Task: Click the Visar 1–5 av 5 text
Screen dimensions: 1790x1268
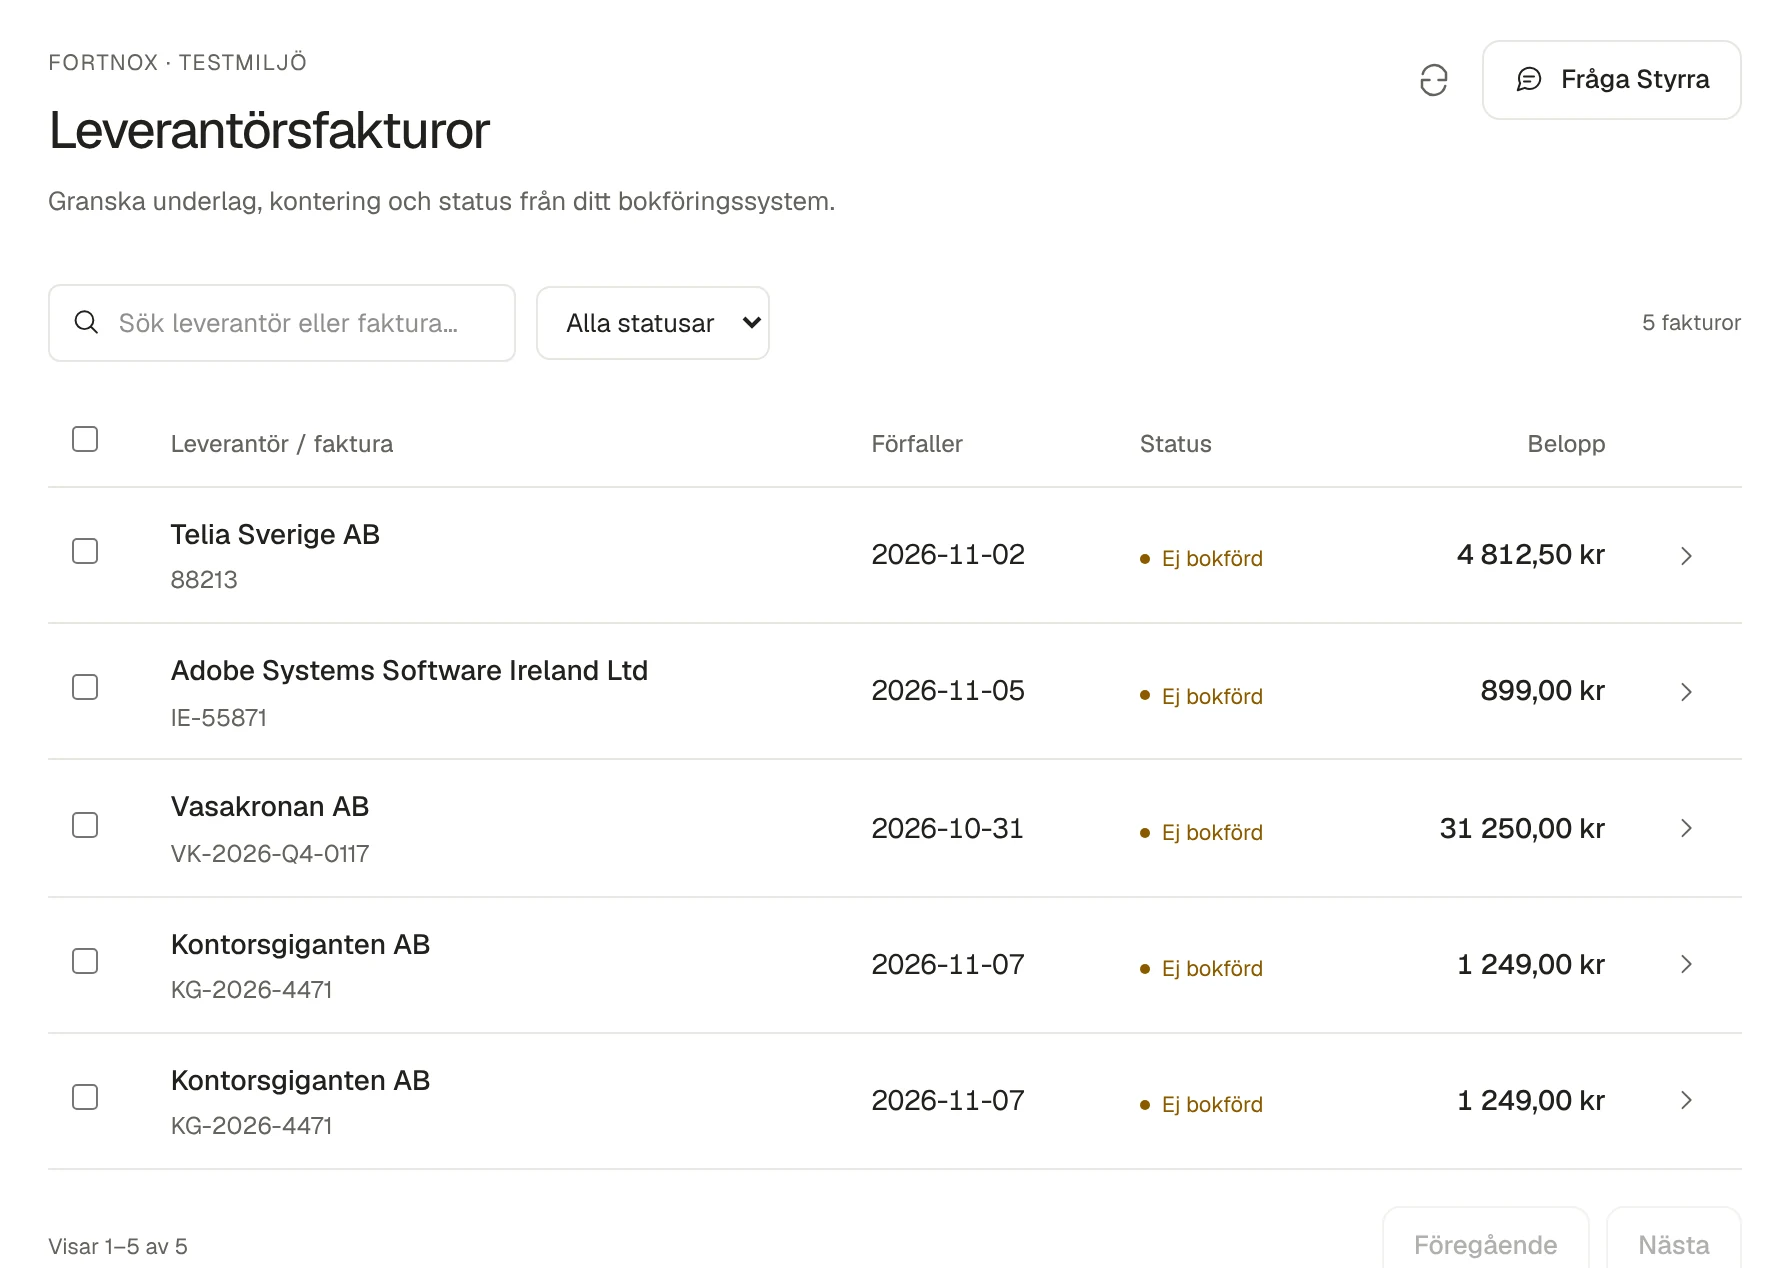Action: pyautogui.click(x=118, y=1247)
